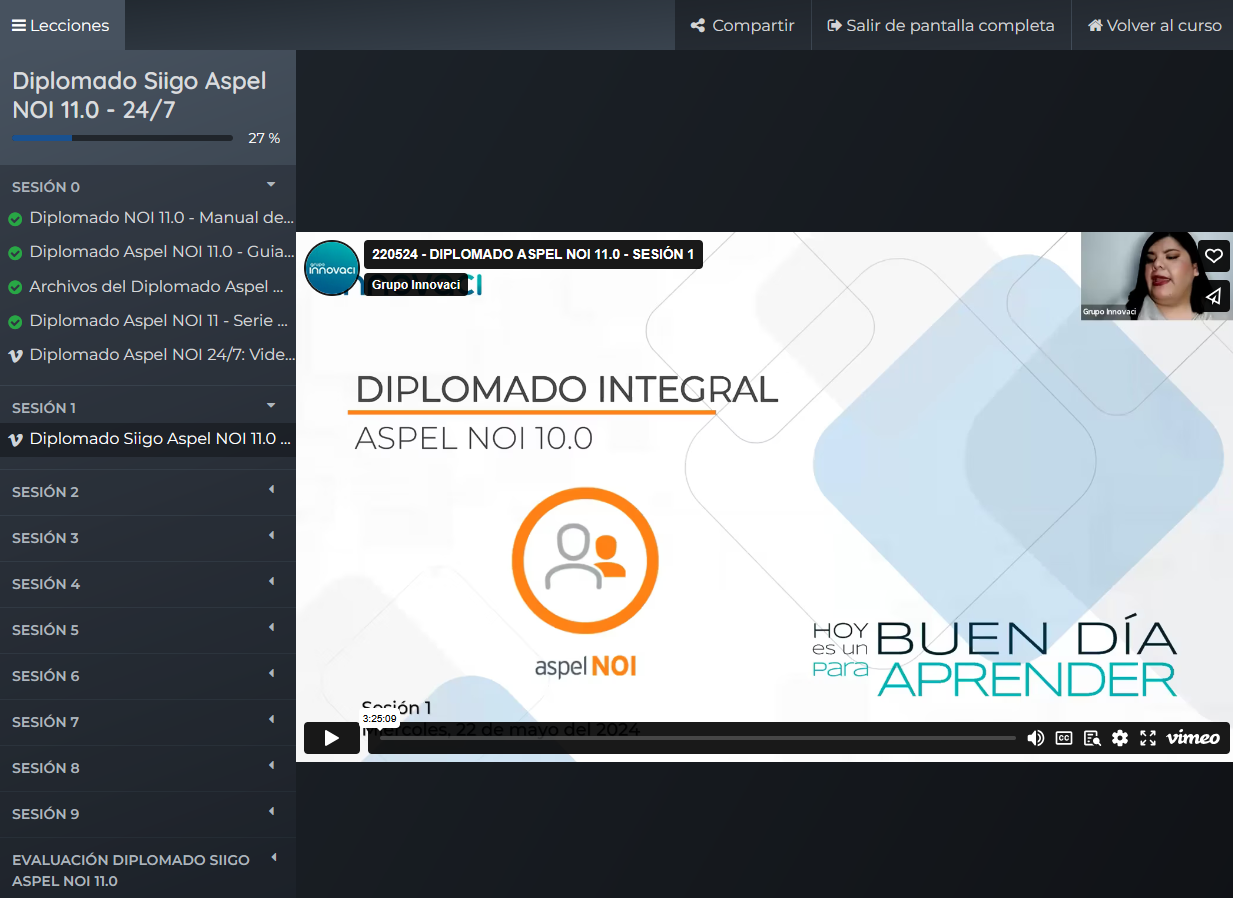Select active lesson Diplomado Siigo Aspel NOI 11.0
The height and width of the screenshot is (898, 1233).
point(148,439)
